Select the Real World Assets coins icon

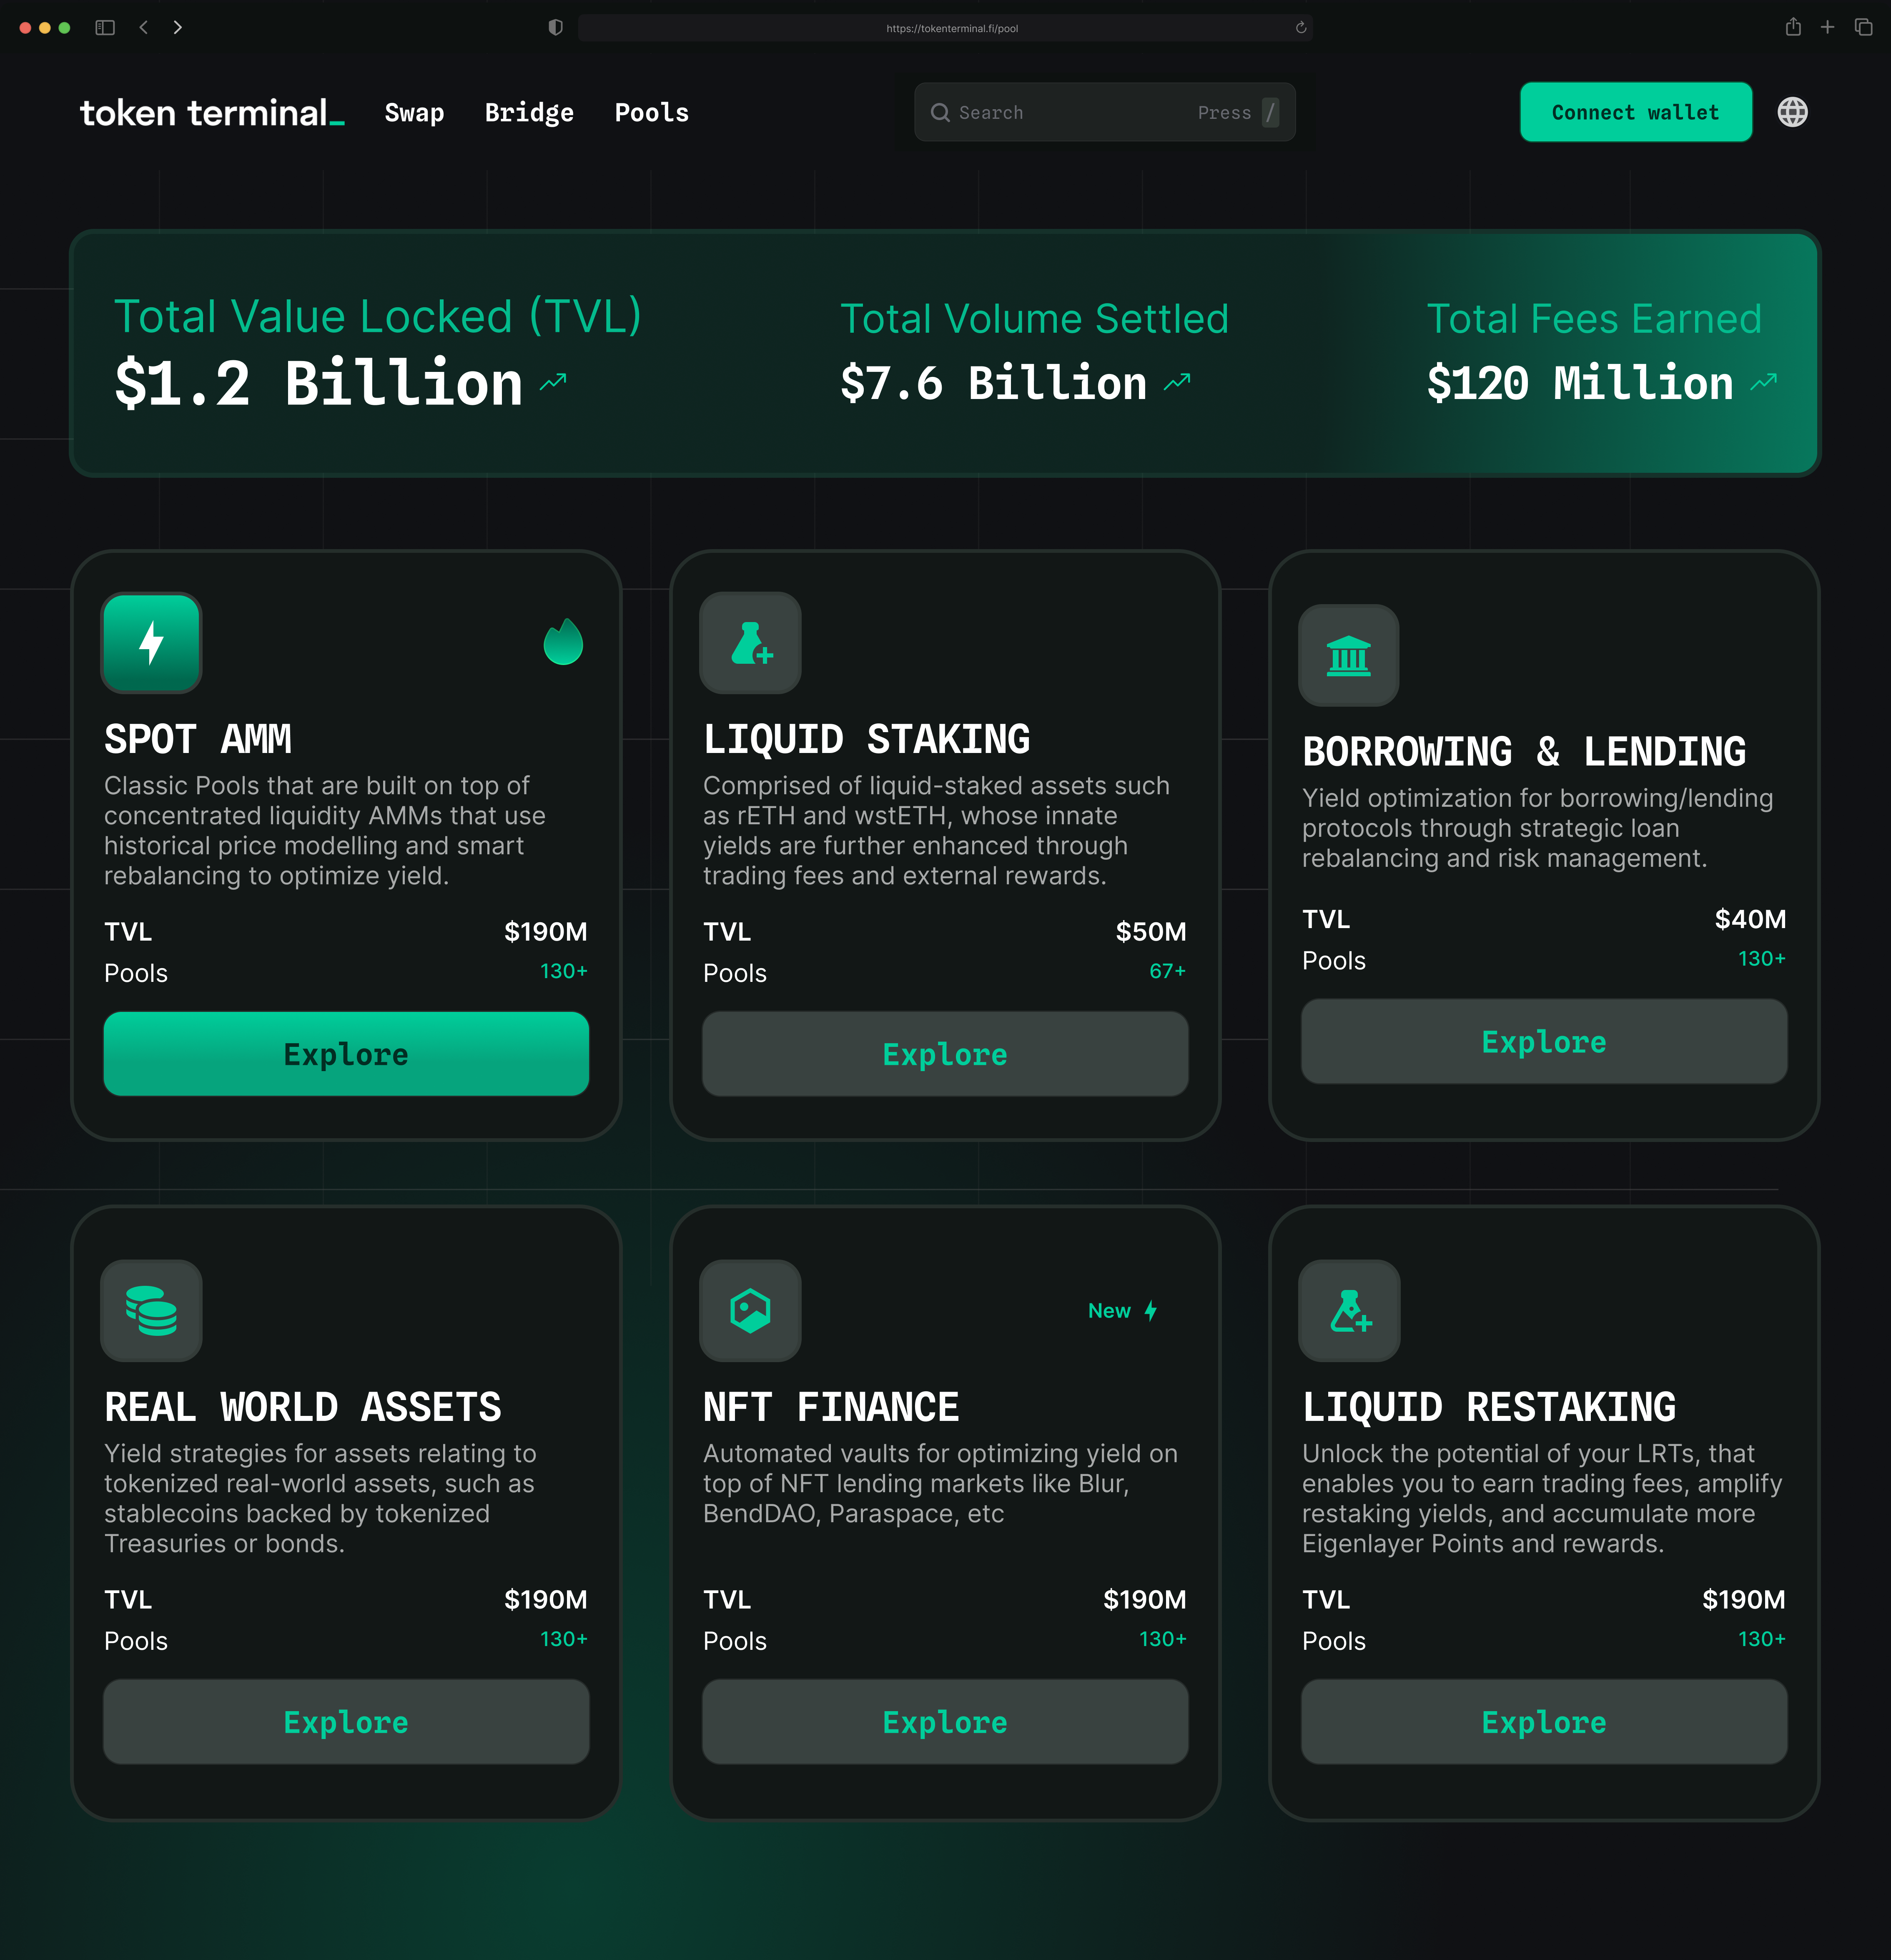151,1311
